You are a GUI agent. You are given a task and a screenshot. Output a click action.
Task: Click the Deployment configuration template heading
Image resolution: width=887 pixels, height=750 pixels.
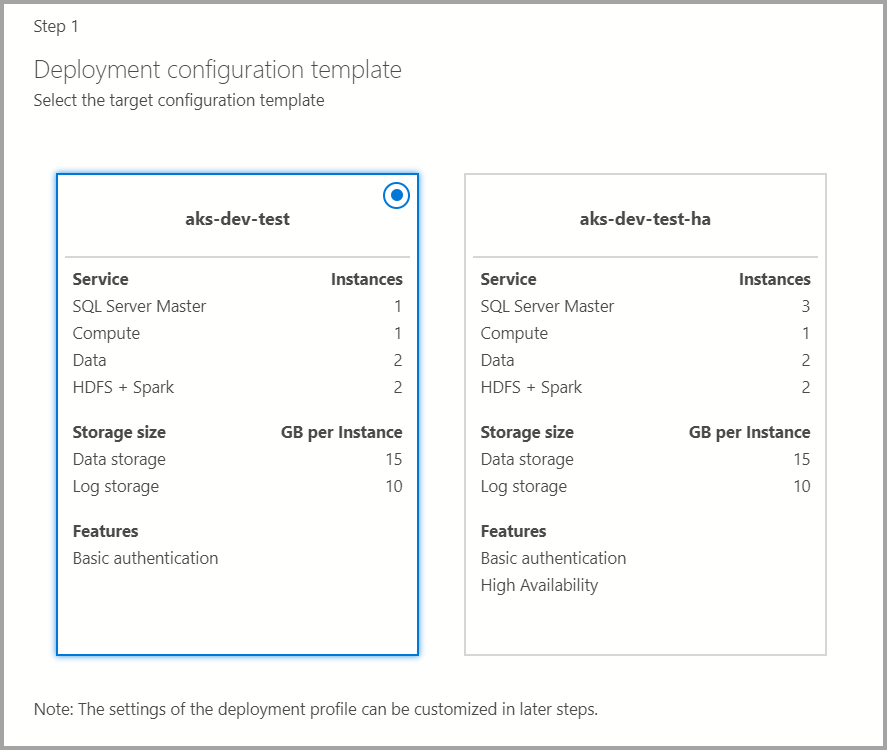[x=217, y=69]
